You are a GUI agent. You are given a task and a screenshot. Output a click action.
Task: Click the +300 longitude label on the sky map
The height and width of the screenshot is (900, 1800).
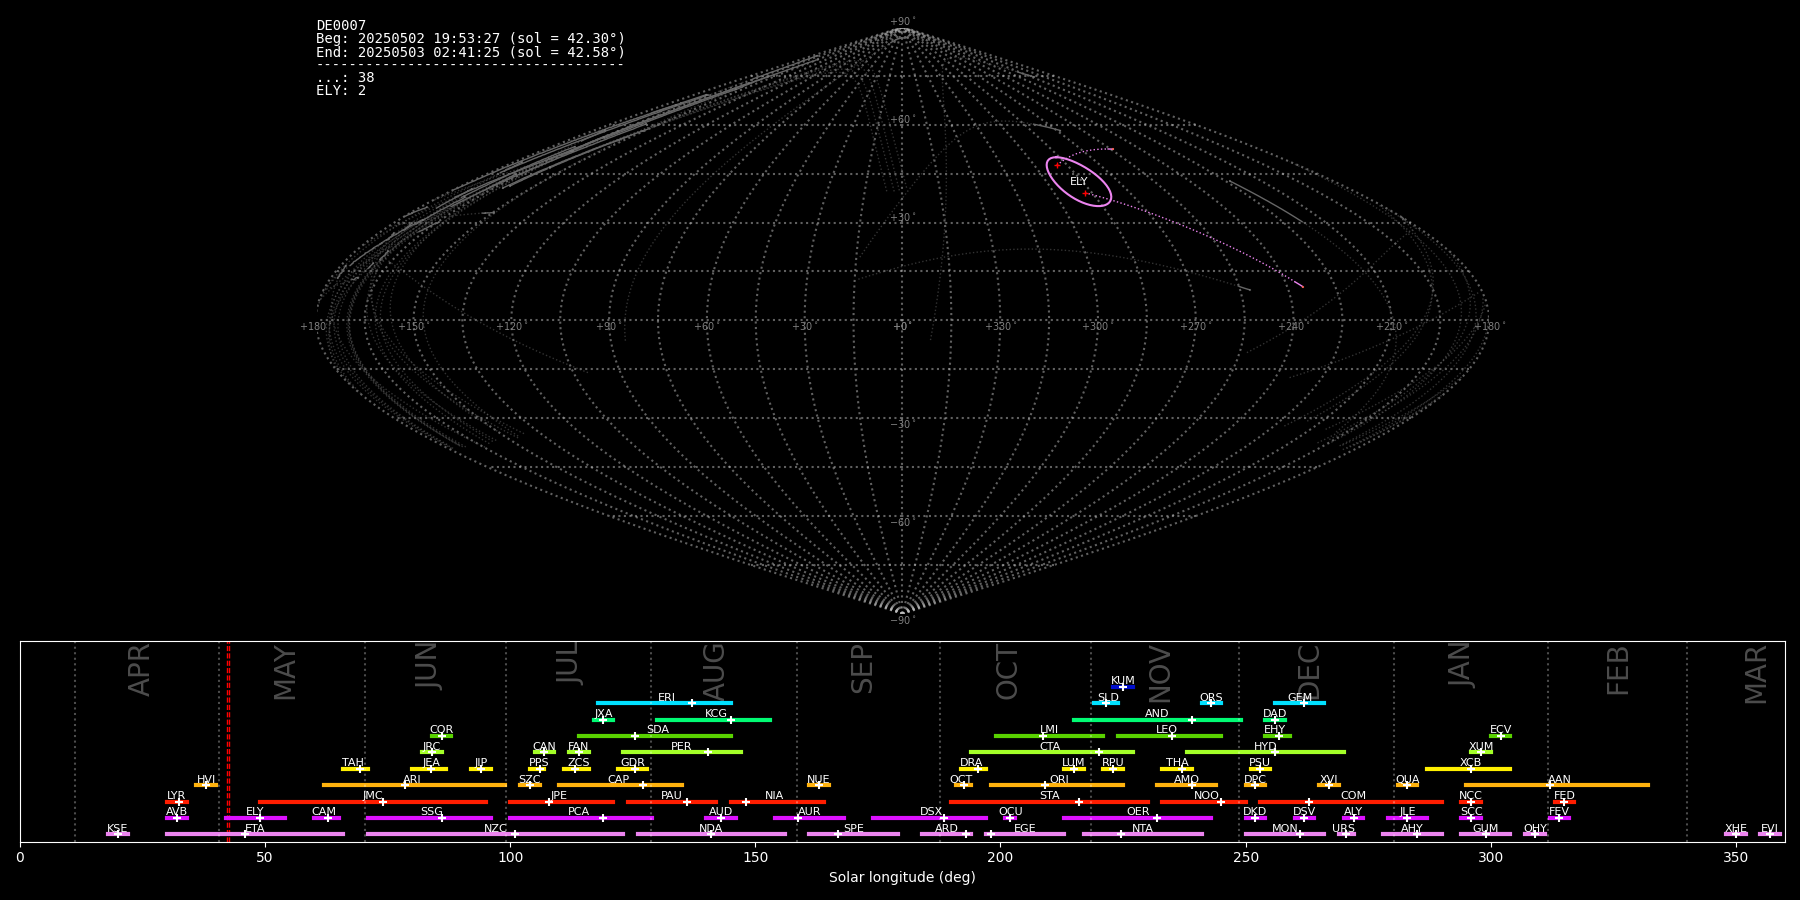coord(1095,326)
